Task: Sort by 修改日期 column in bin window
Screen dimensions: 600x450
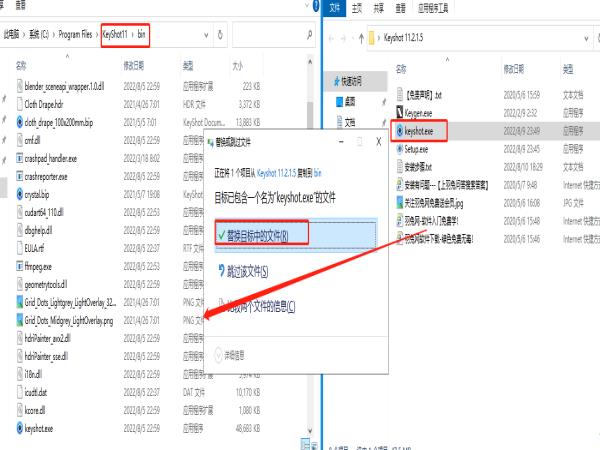Action: tap(133, 66)
